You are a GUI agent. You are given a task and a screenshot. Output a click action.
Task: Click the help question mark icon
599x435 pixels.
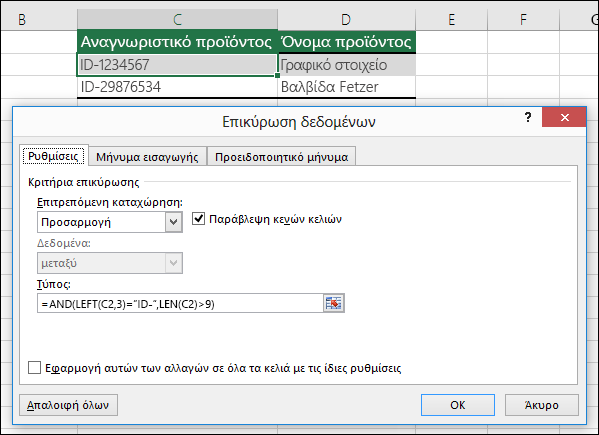(528, 117)
